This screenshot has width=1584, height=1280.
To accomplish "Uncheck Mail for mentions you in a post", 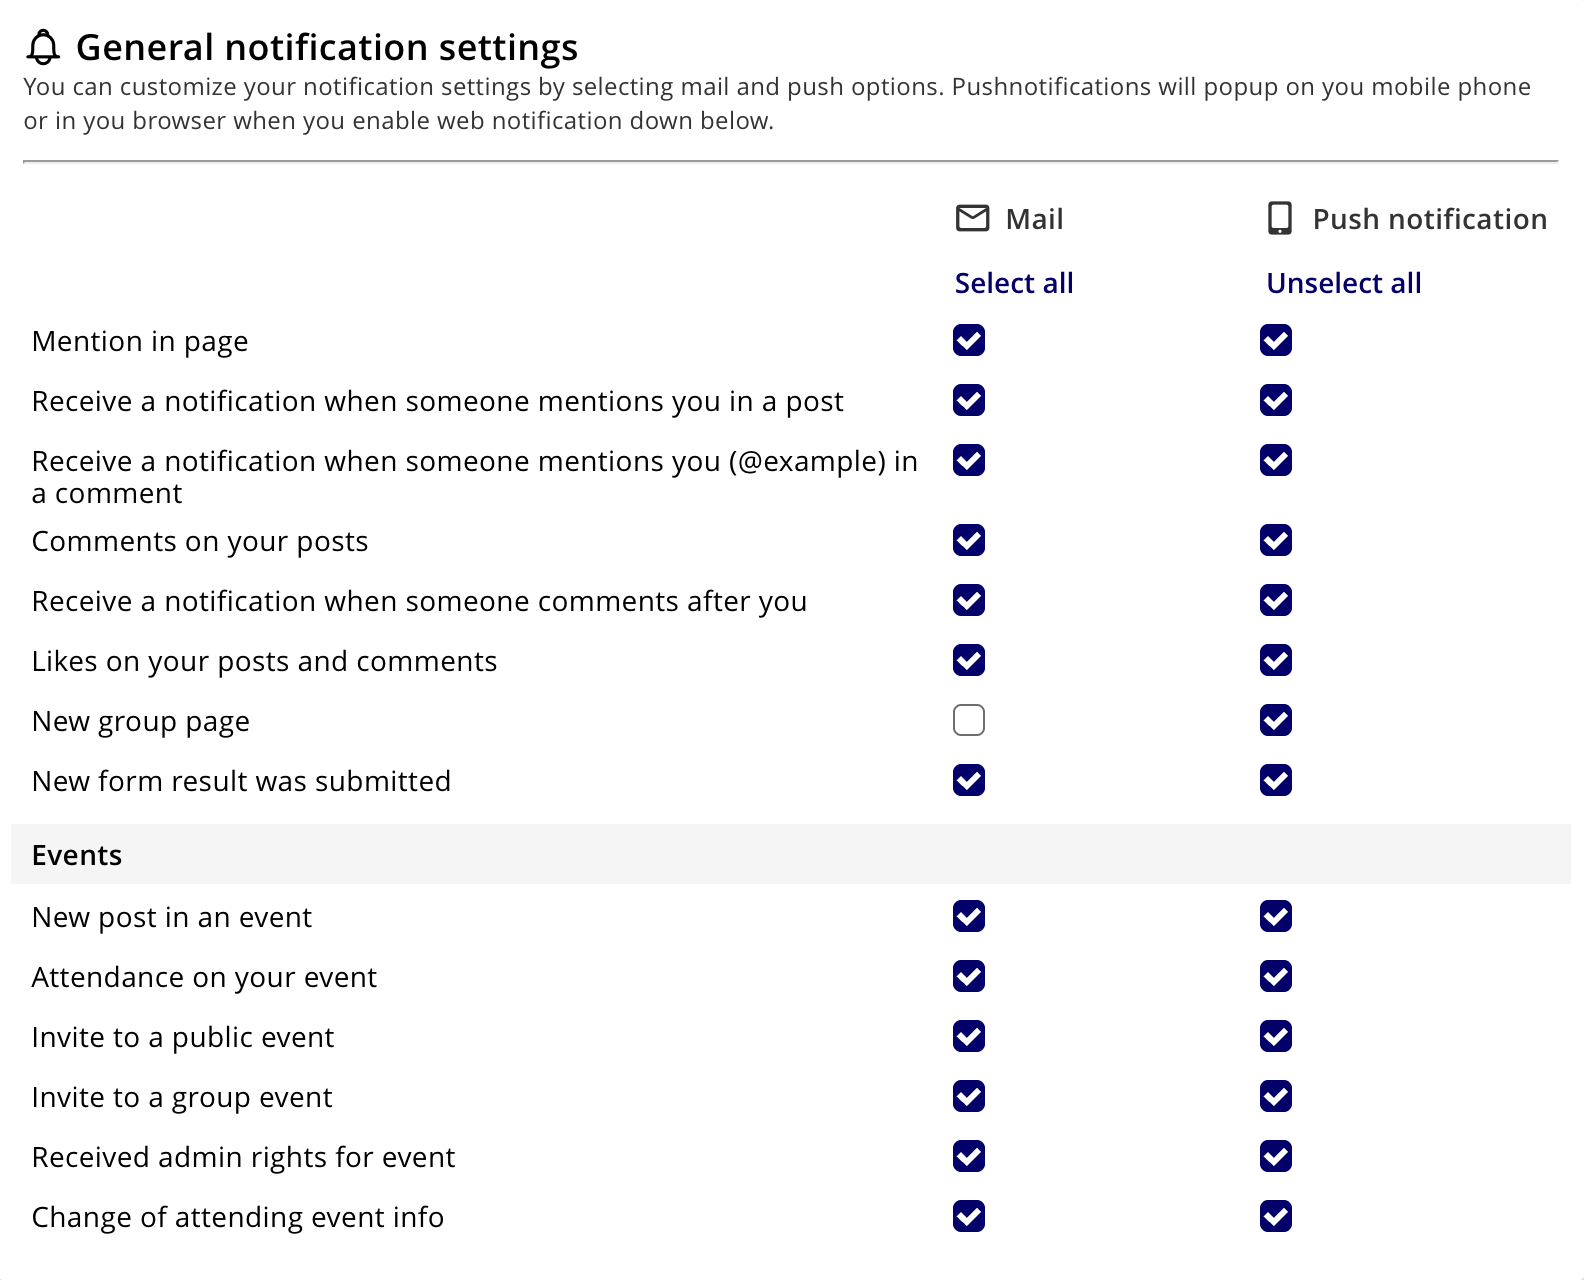I will [969, 400].
